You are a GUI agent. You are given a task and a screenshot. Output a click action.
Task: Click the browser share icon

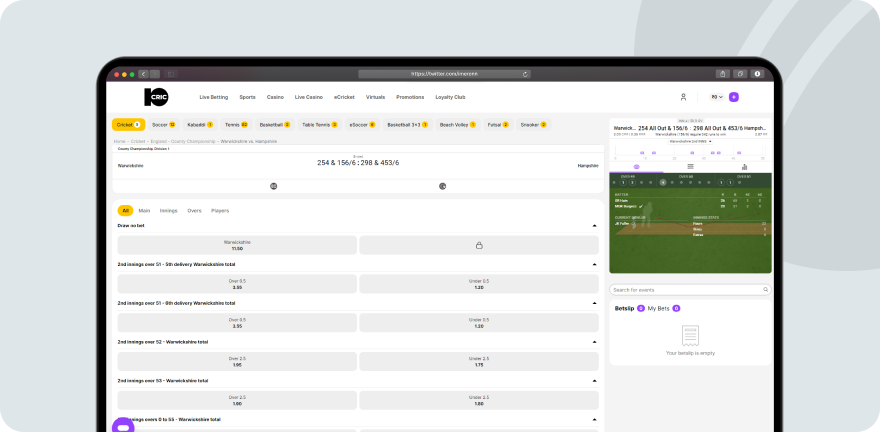pyautogui.click(x=722, y=74)
